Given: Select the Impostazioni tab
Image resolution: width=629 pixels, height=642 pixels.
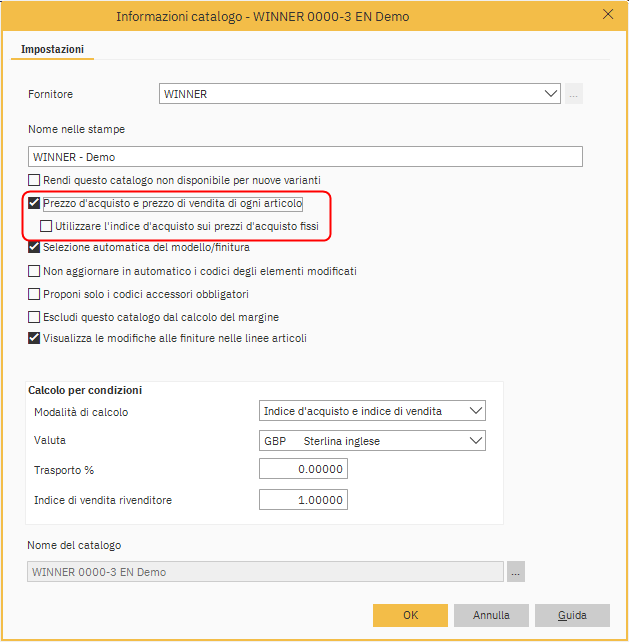Looking at the screenshot, I should pyautogui.click(x=53, y=49).
